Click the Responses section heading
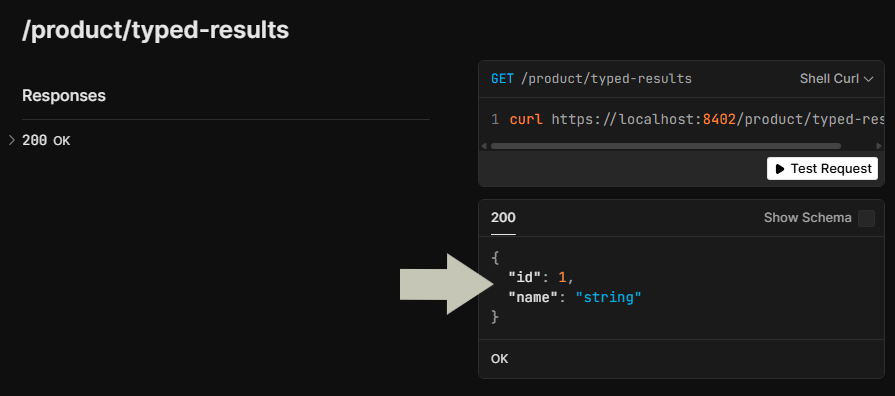 [x=64, y=95]
